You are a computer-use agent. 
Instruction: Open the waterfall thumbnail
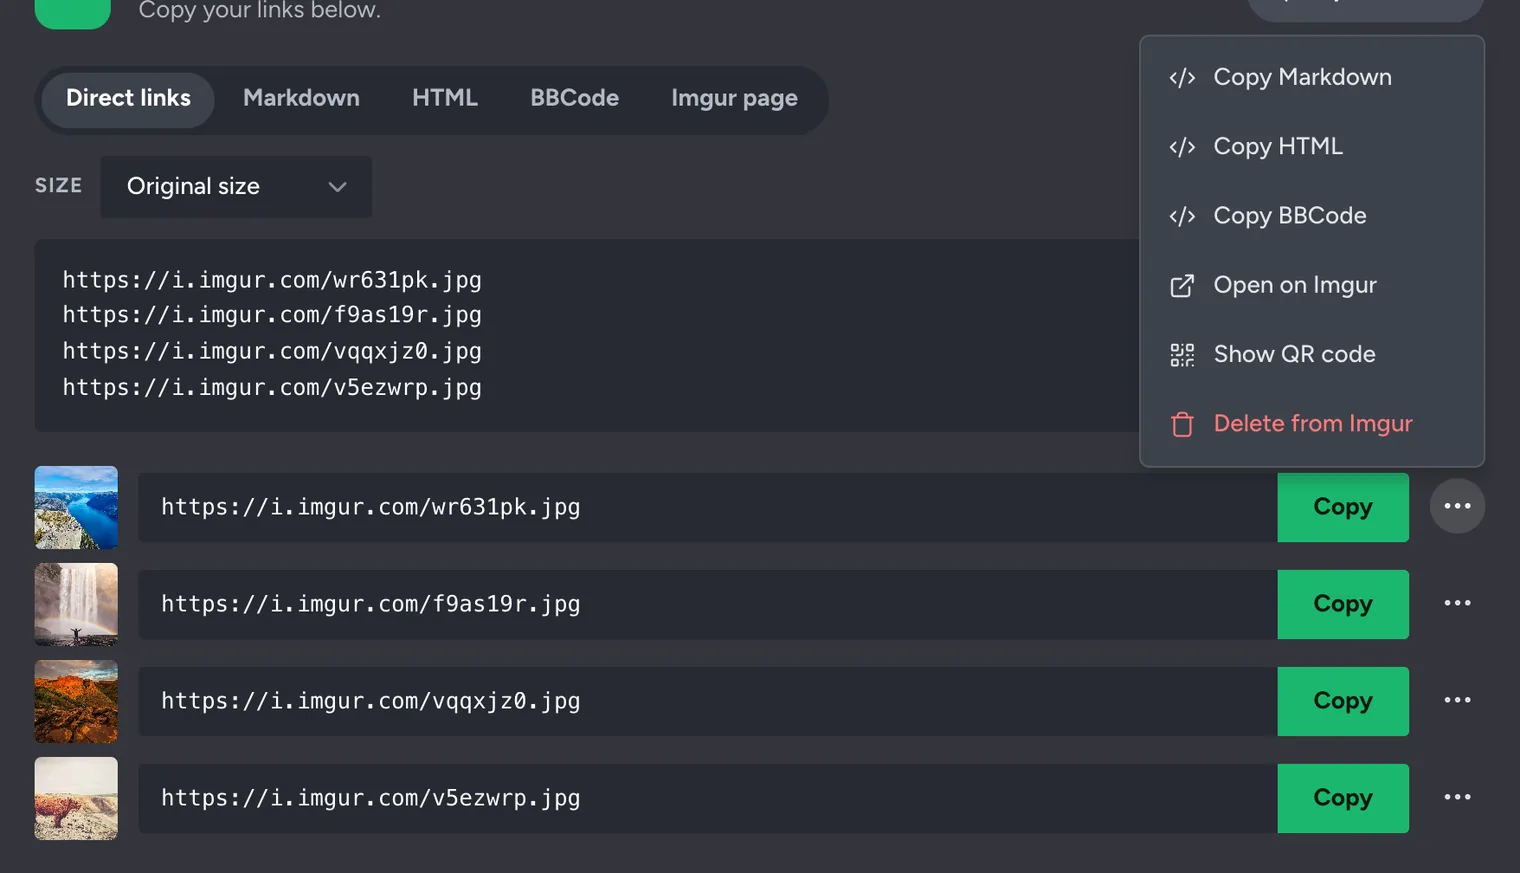coord(76,604)
